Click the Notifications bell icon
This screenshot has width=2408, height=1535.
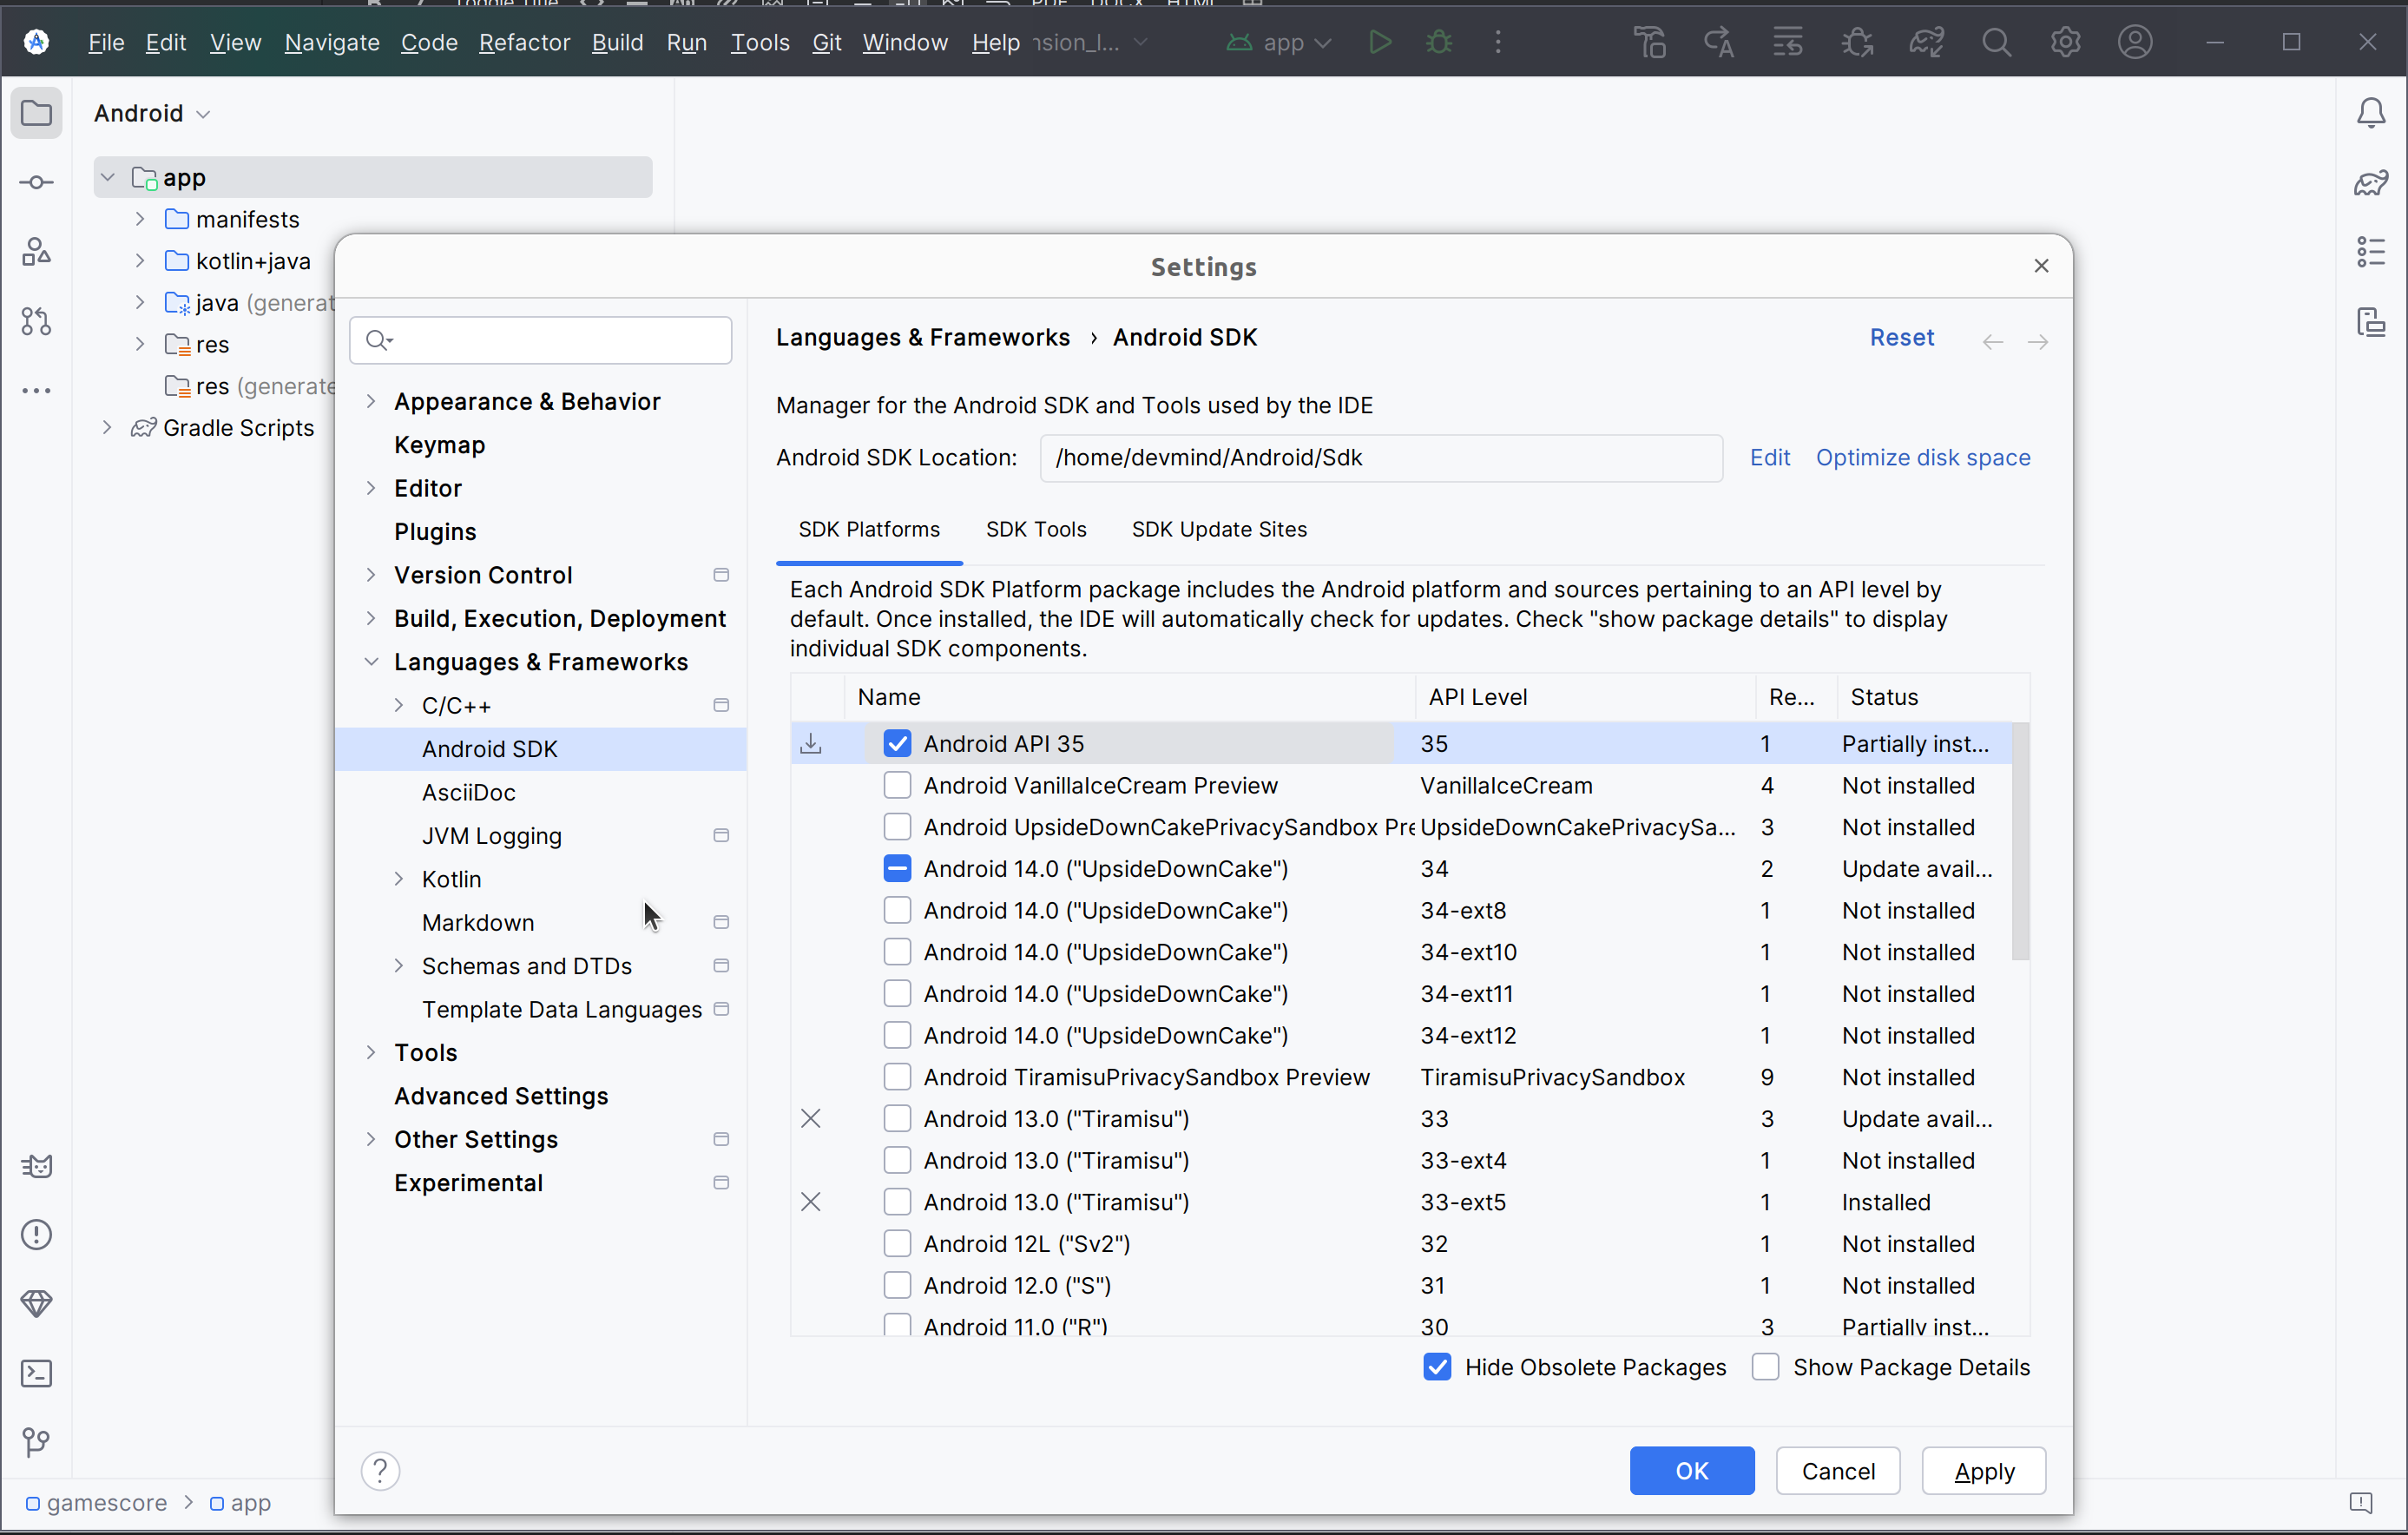pos(2372,112)
